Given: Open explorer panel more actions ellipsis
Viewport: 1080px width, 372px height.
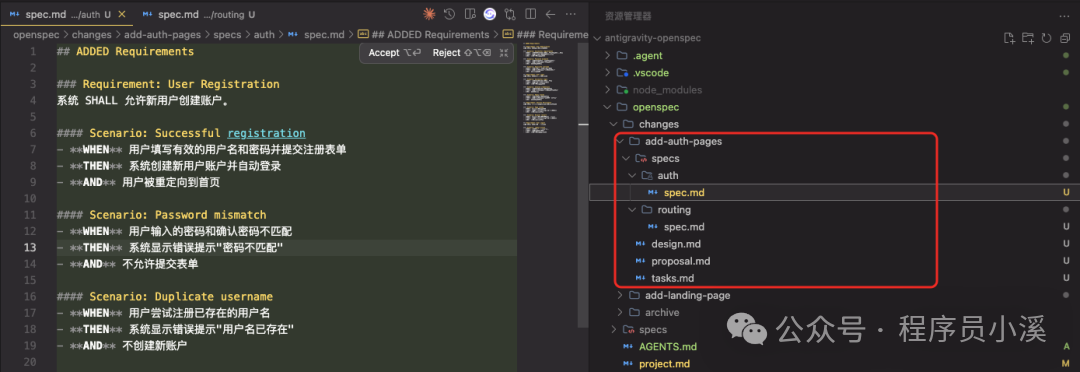Looking at the screenshot, I should (1065, 16).
